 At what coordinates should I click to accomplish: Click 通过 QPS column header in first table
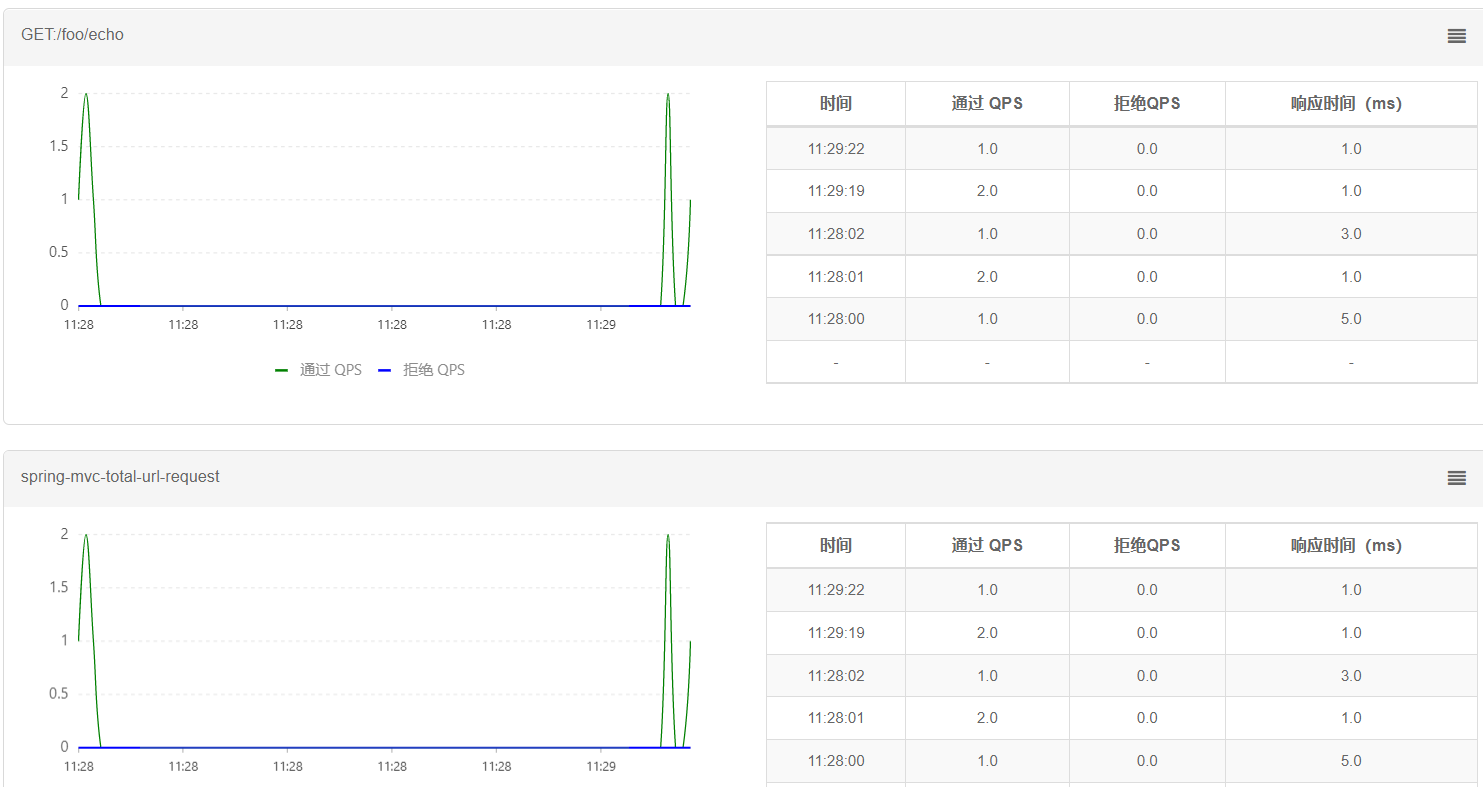tap(987, 104)
